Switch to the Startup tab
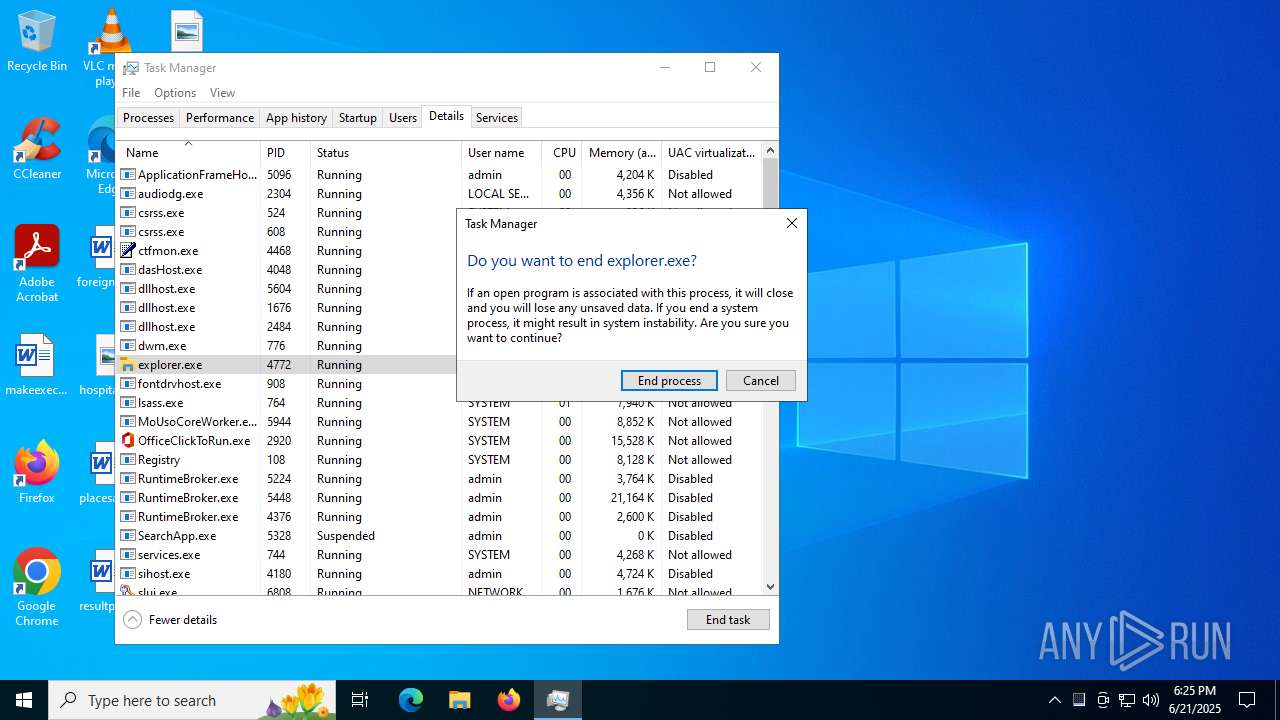 [x=357, y=118]
